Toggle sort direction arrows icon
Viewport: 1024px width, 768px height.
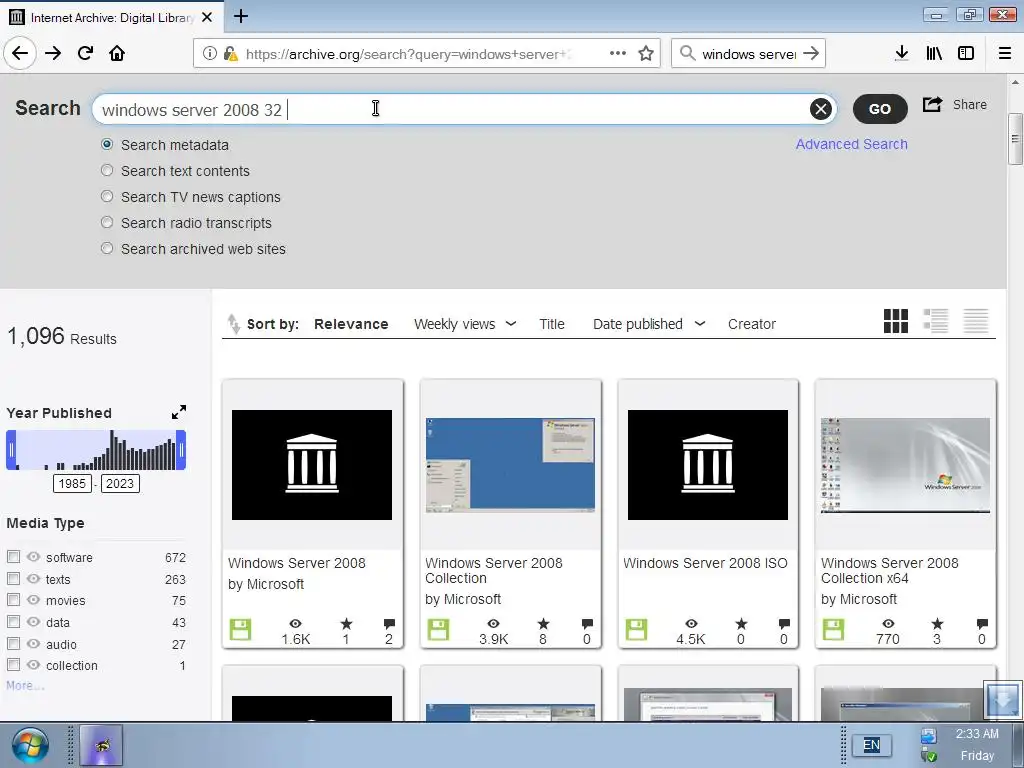click(233, 323)
